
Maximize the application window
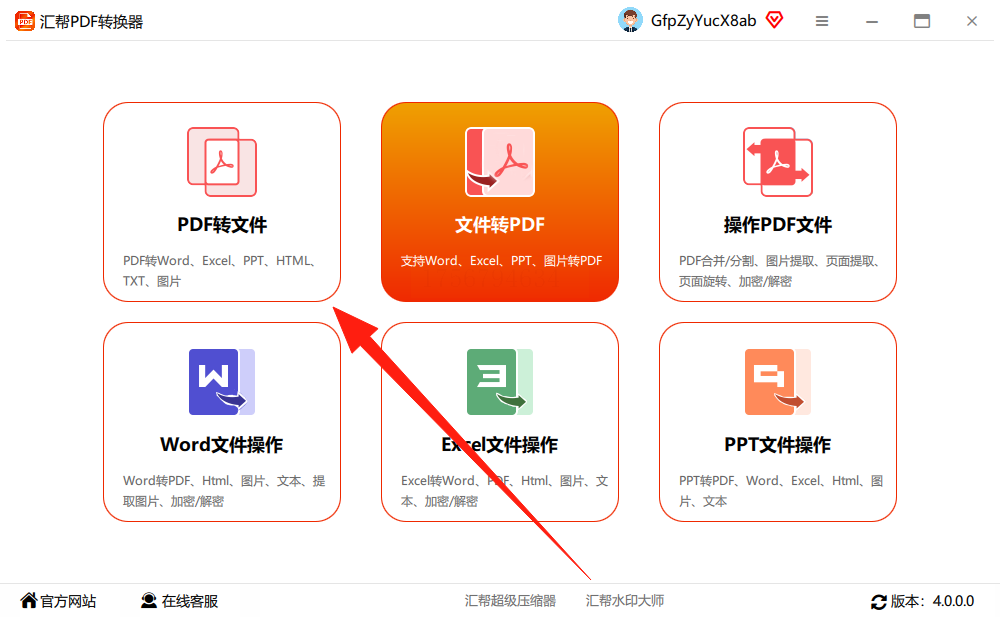(922, 21)
